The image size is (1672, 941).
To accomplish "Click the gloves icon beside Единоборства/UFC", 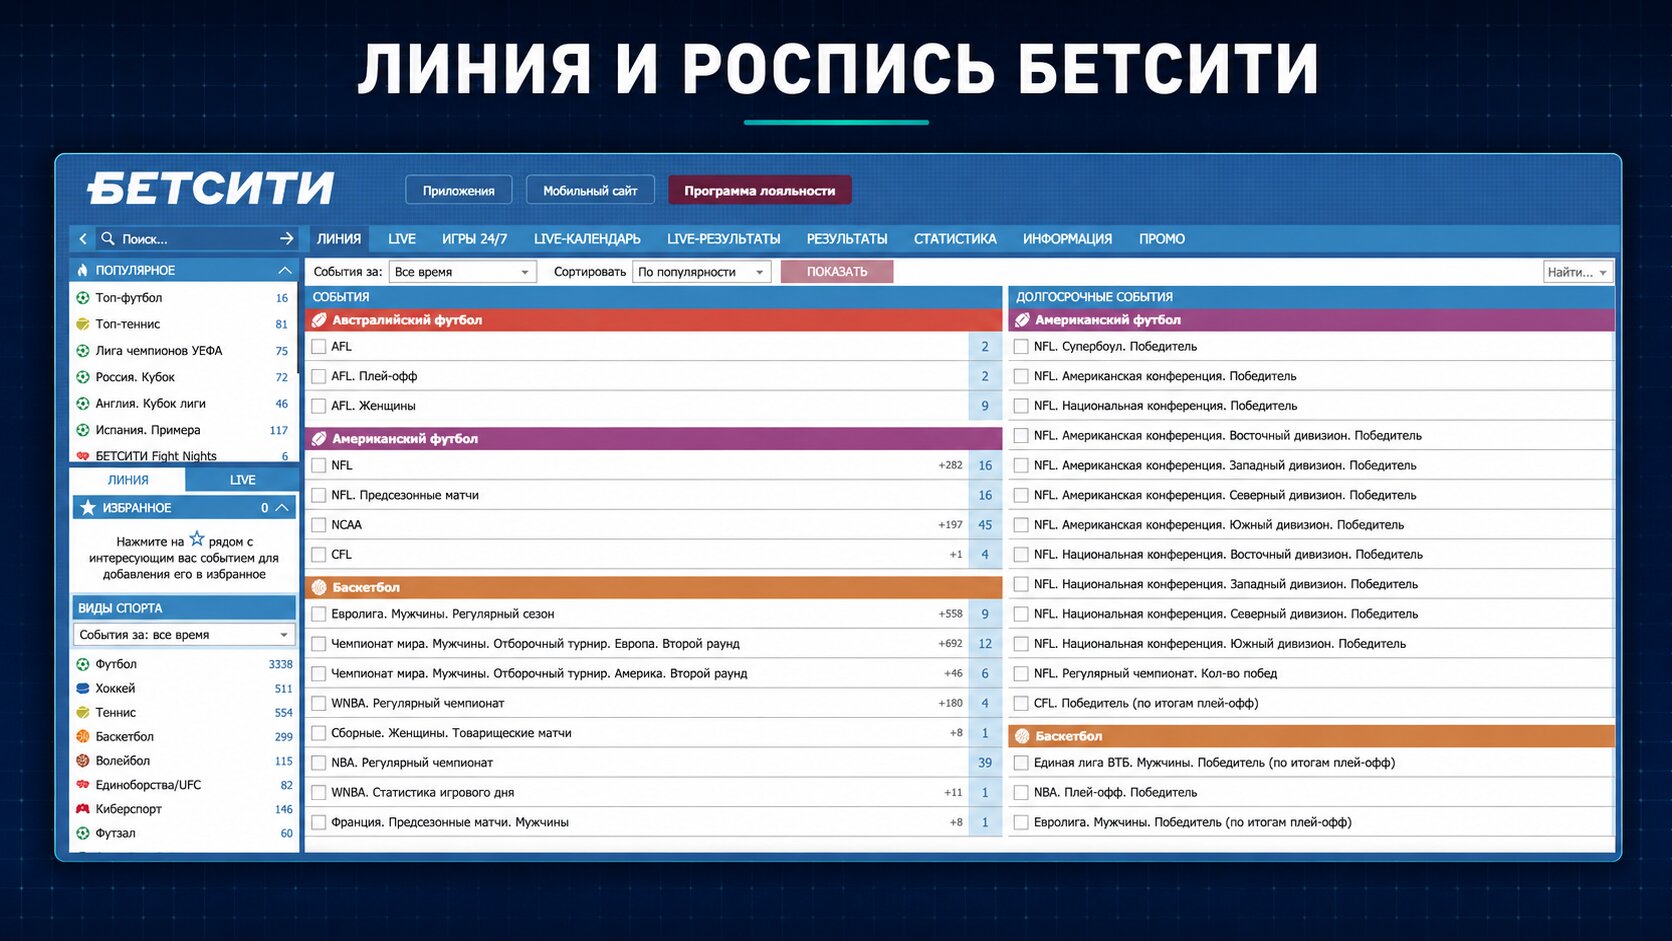I will click(83, 785).
